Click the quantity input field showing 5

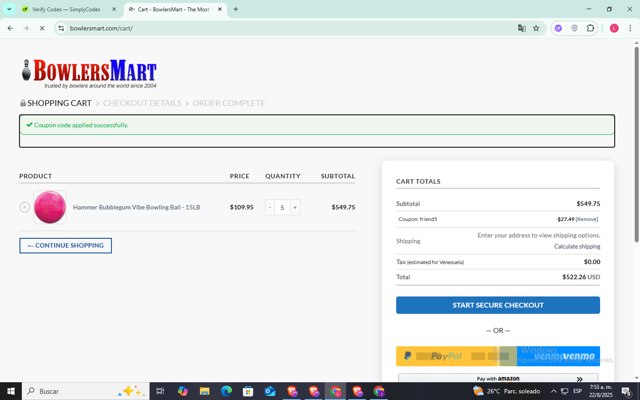click(x=282, y=207)
